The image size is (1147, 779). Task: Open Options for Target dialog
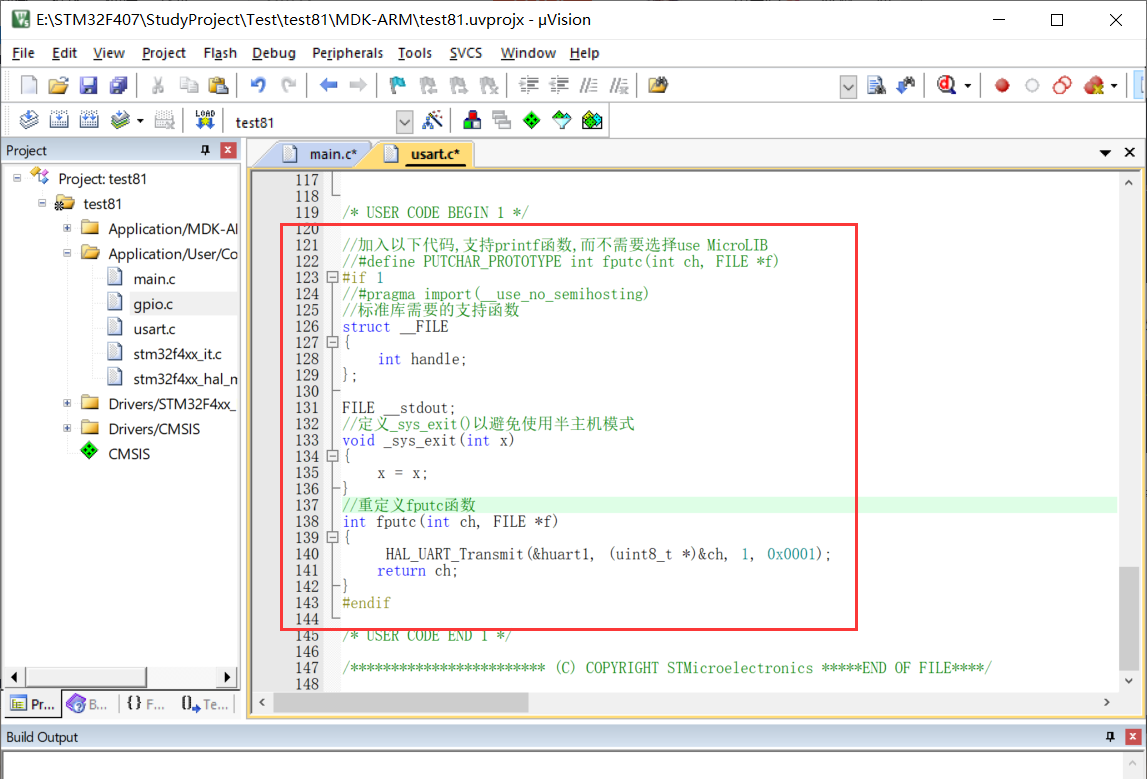[434, 120]
